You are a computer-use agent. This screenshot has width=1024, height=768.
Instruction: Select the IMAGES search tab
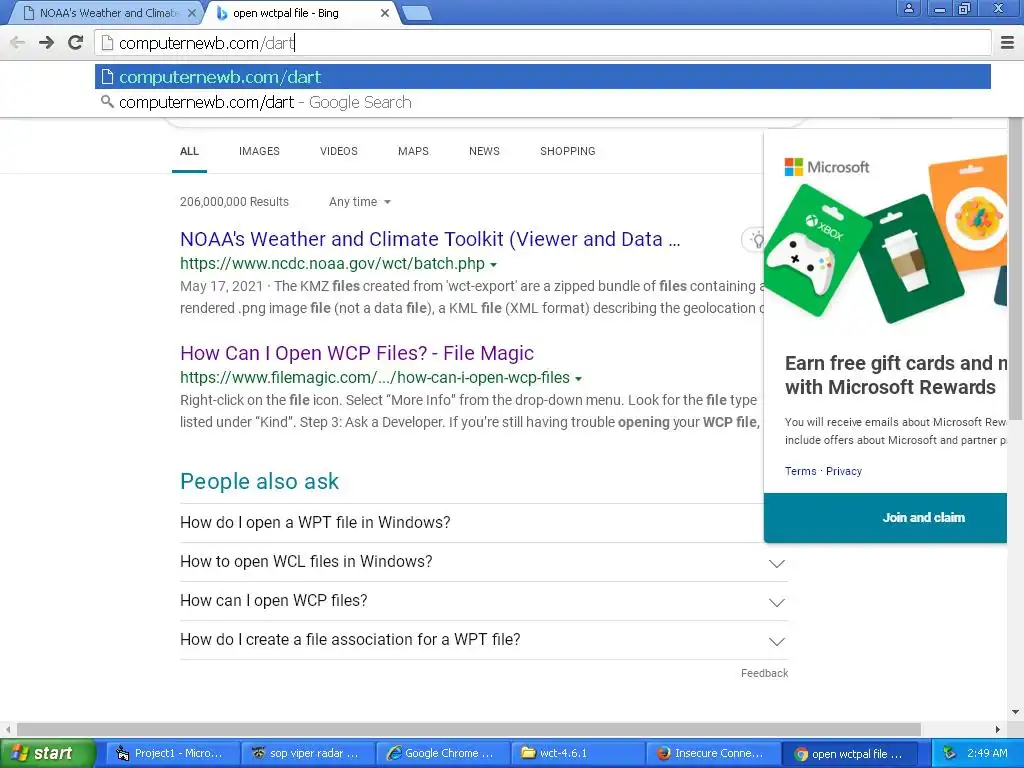pos(259,152)
